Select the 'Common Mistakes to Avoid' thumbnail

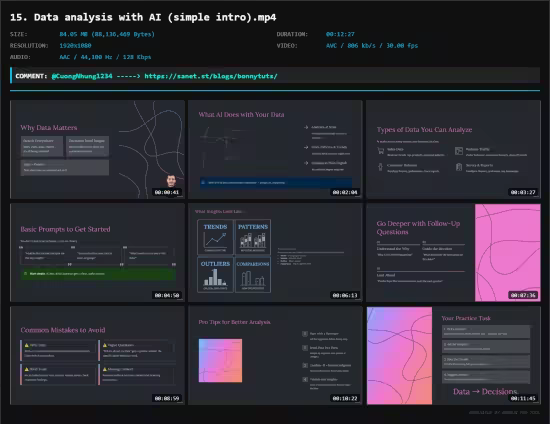click(x=98, y=356)
